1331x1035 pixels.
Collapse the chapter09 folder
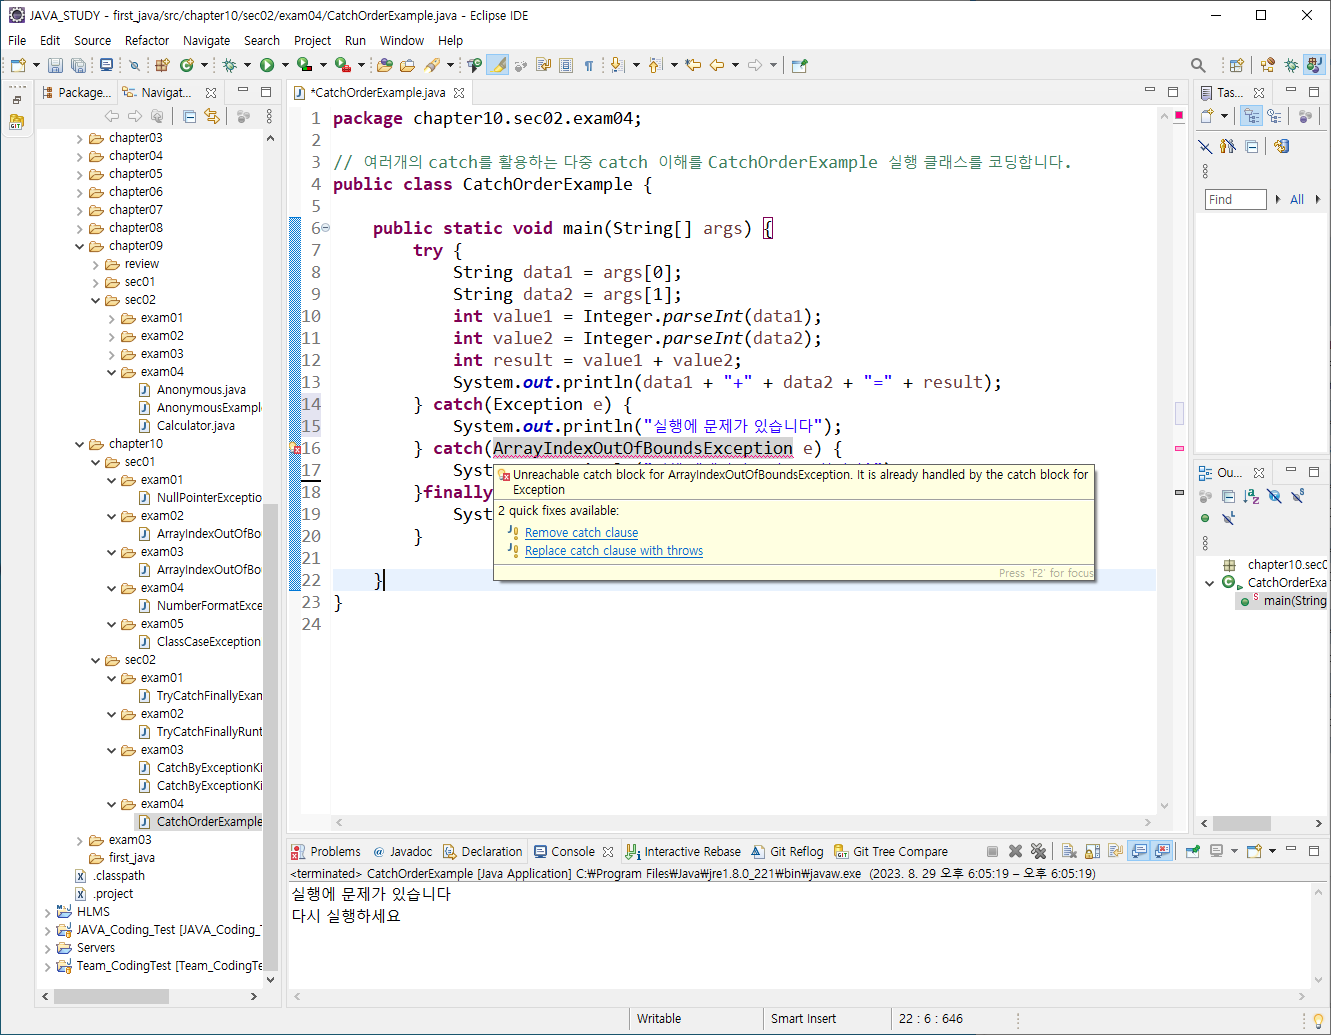click(80, 246)
